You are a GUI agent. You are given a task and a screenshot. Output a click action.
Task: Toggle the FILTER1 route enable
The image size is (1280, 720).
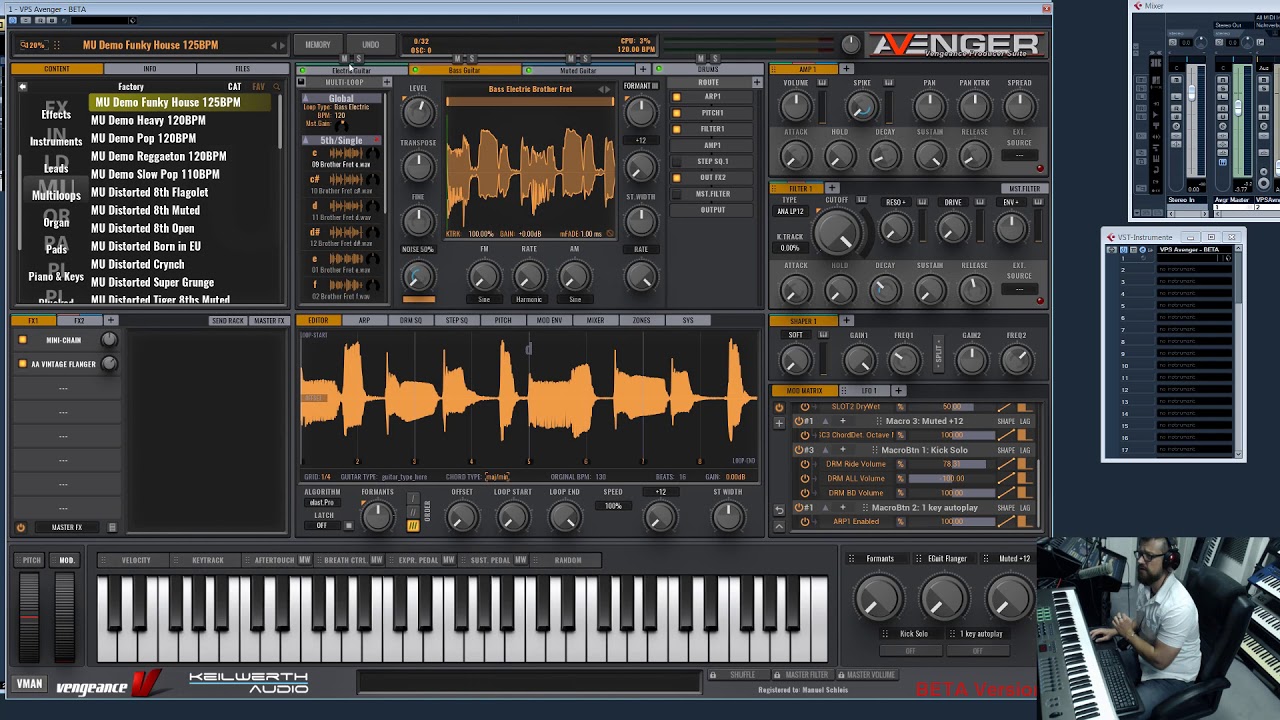pyautogui.click(x=676, y=129)
